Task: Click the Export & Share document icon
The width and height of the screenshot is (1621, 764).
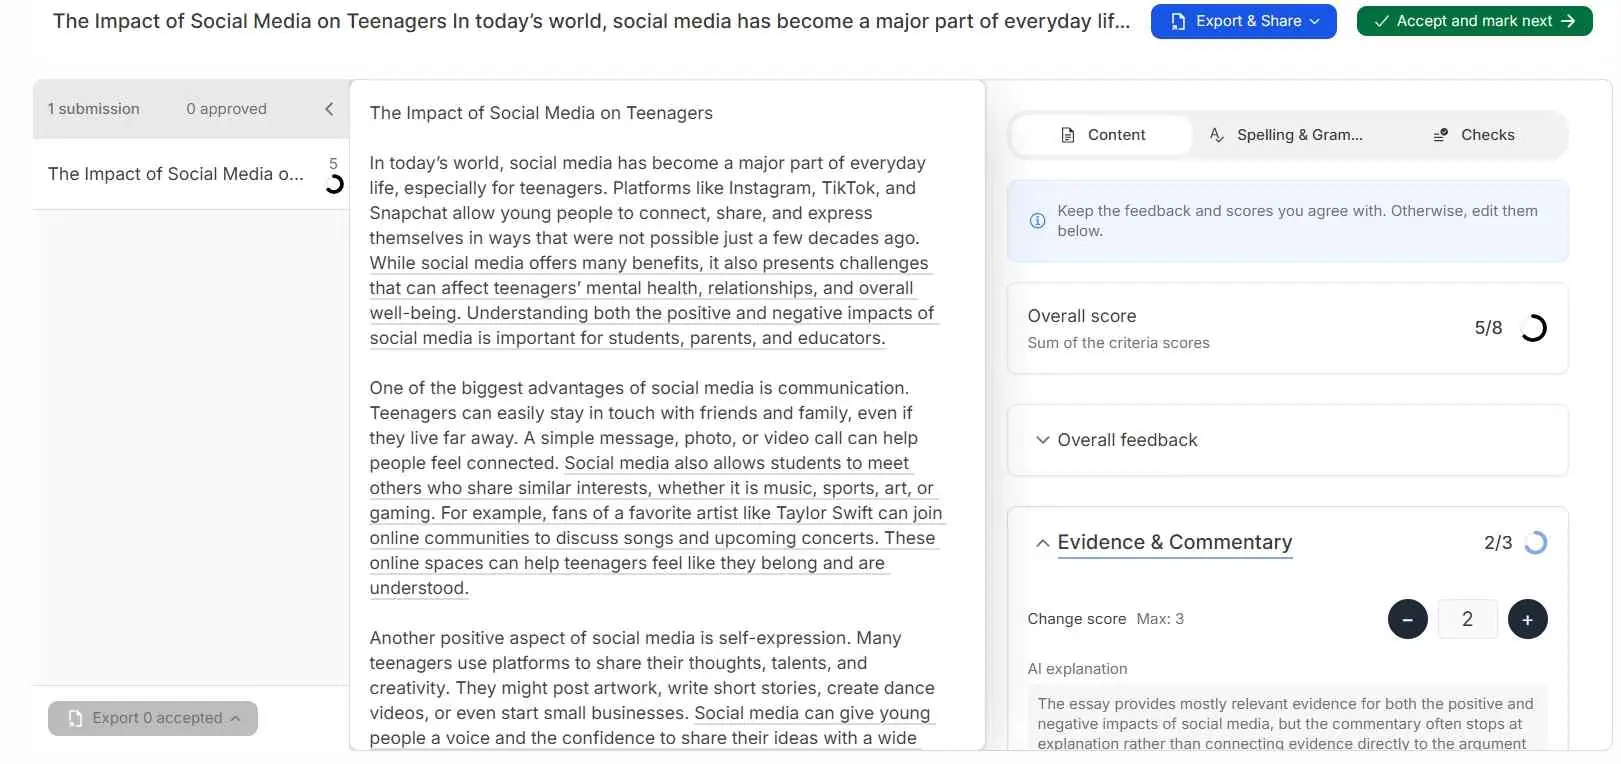Action: pyautogui.click(x=1178, y=21)
